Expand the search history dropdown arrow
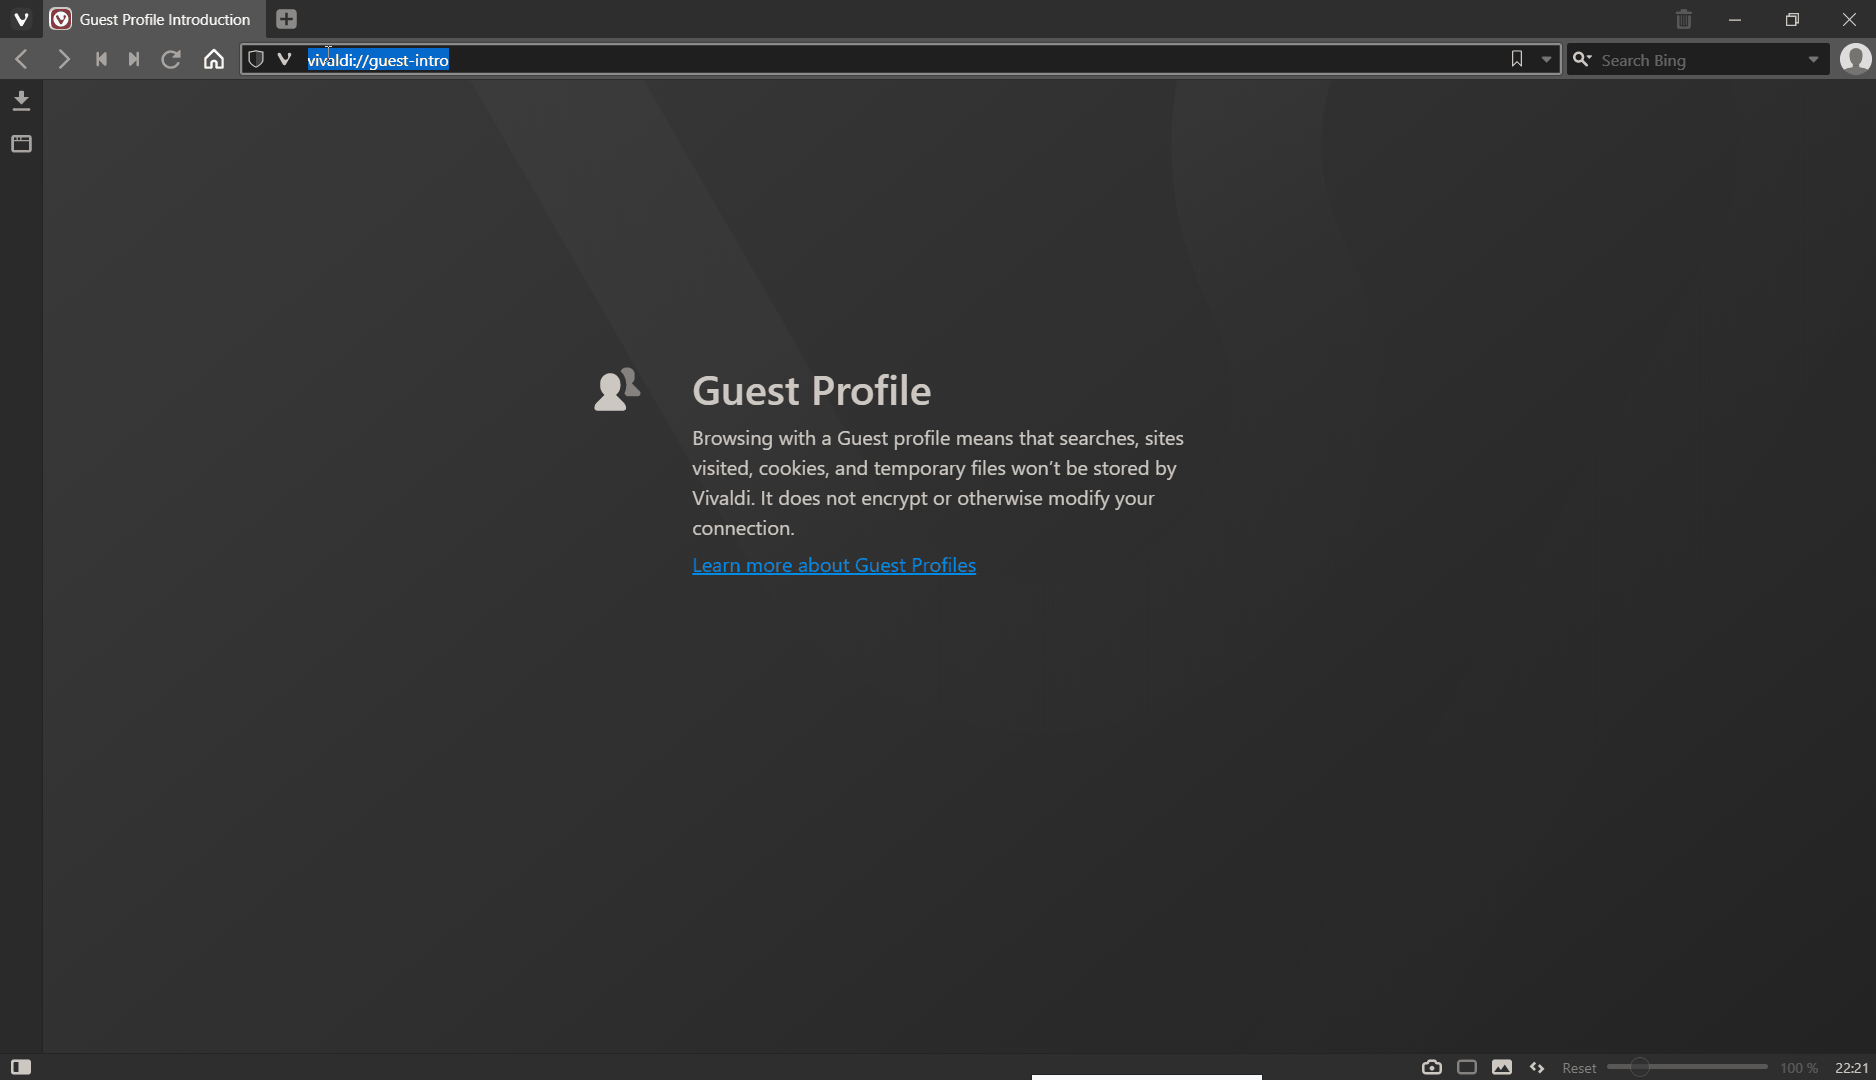Viewport: 1876px width, 1080px height. coord(1813,60)
